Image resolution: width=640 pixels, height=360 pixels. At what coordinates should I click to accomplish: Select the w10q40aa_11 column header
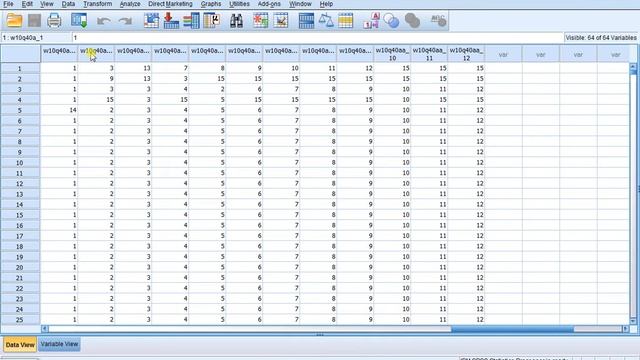429,54
